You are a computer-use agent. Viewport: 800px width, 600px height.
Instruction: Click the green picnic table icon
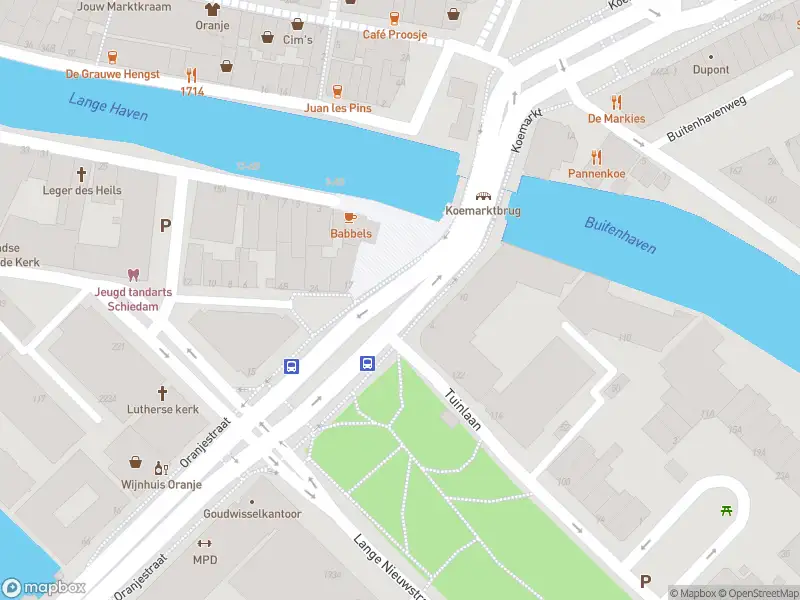727,510
